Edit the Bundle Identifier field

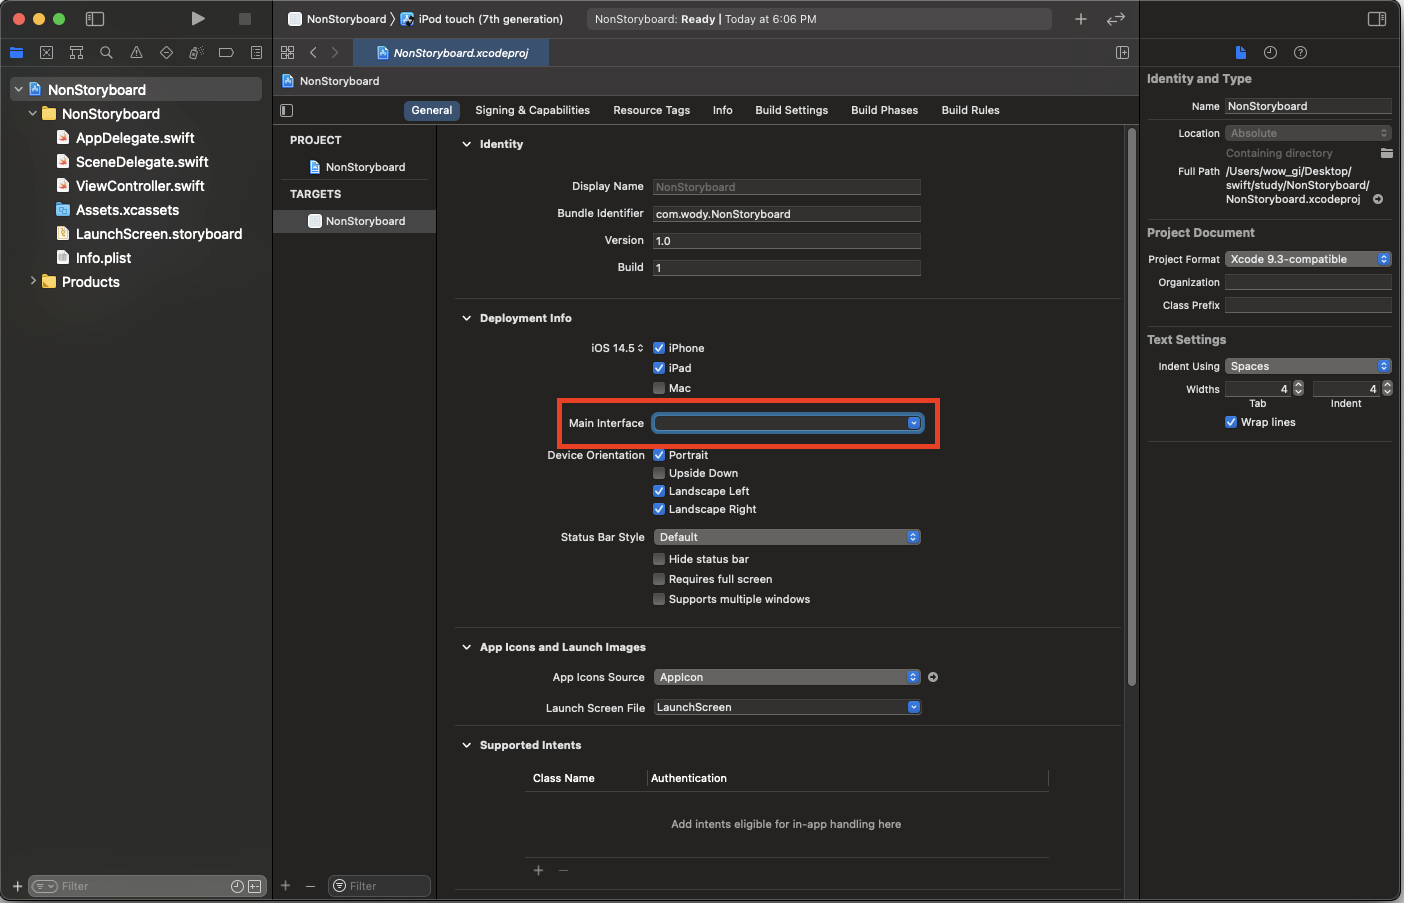(787, 214)
